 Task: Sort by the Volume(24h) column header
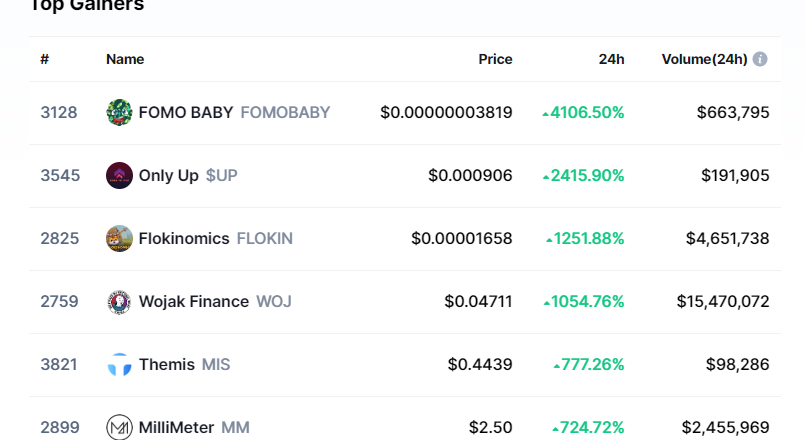(x=704, y=59)
